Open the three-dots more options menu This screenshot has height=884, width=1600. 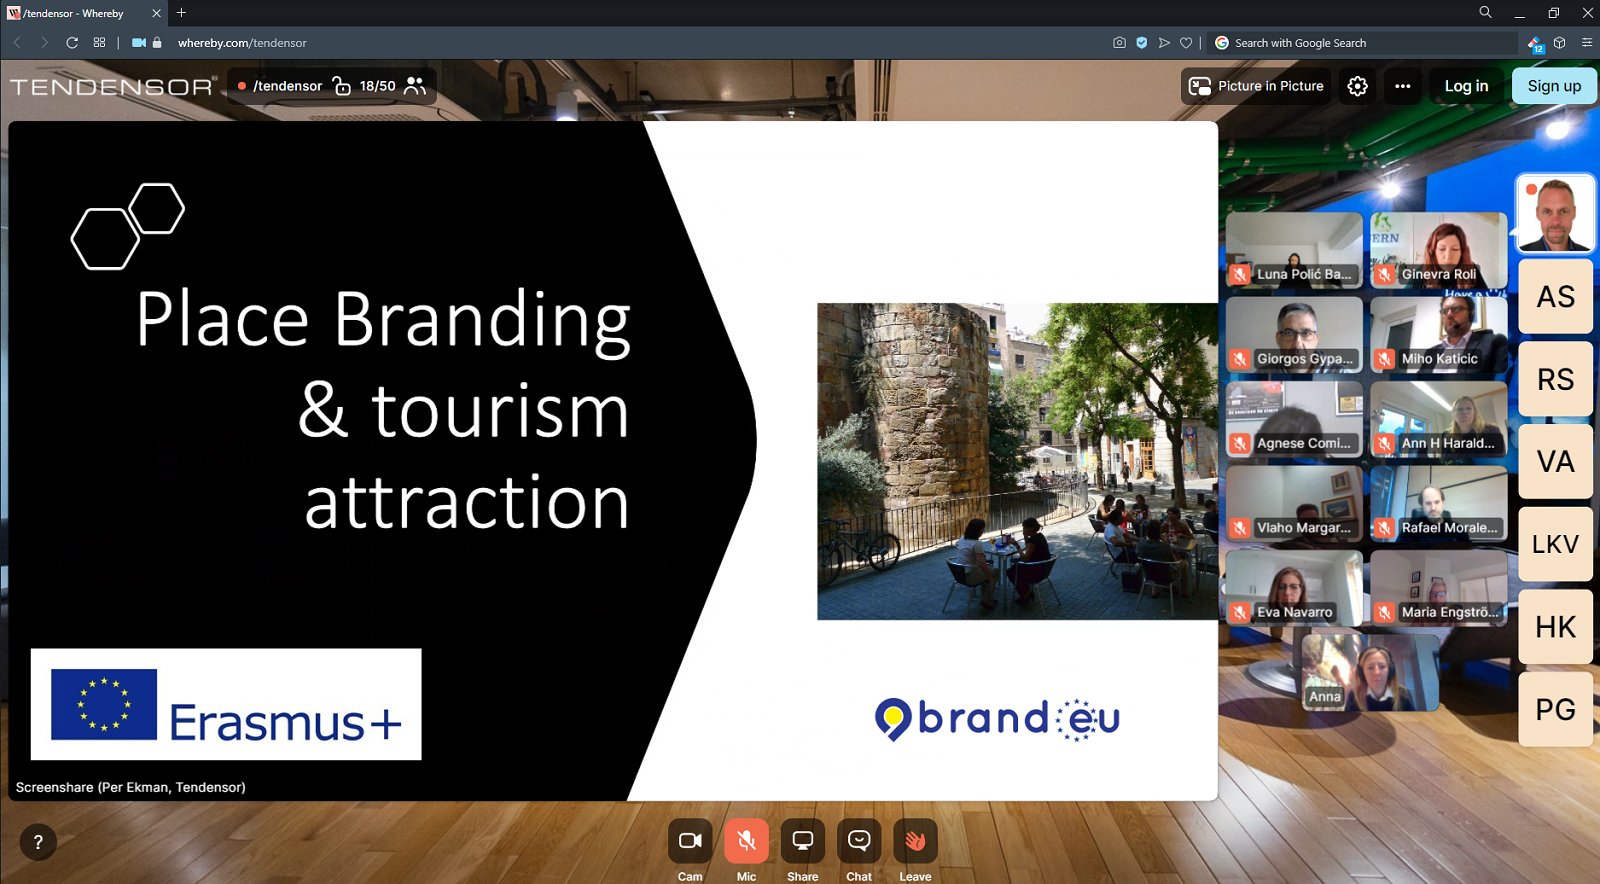coord(1403,86)
